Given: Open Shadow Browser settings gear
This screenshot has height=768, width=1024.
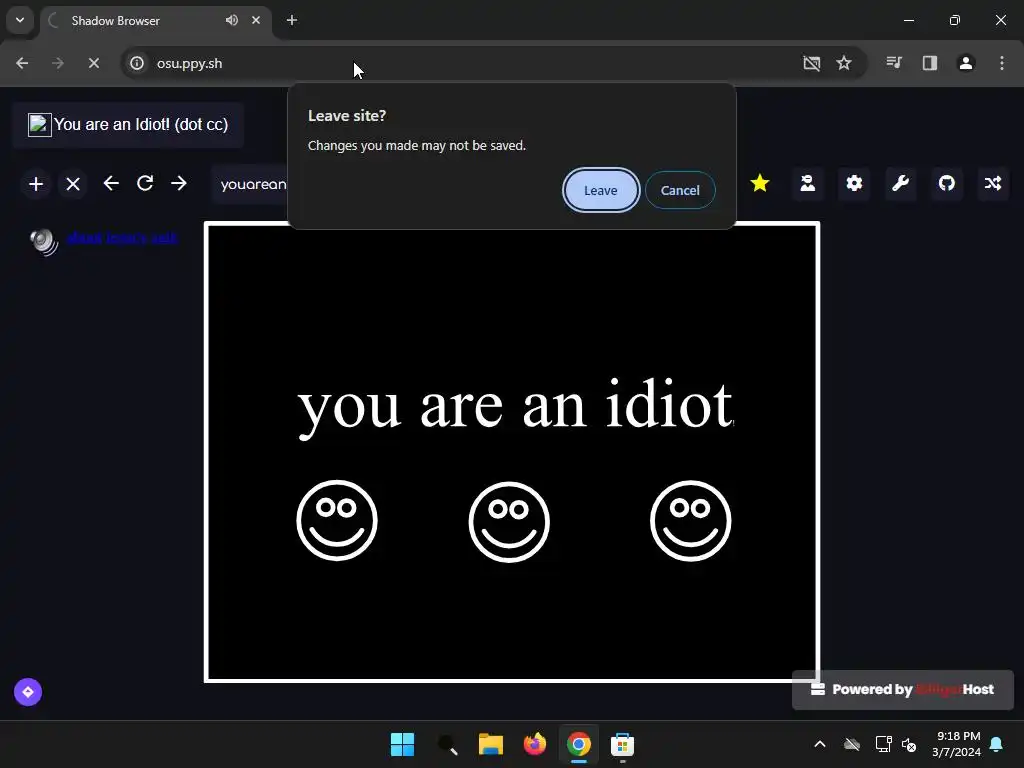Looking at the screenshot, I should (x=854, y=184).
